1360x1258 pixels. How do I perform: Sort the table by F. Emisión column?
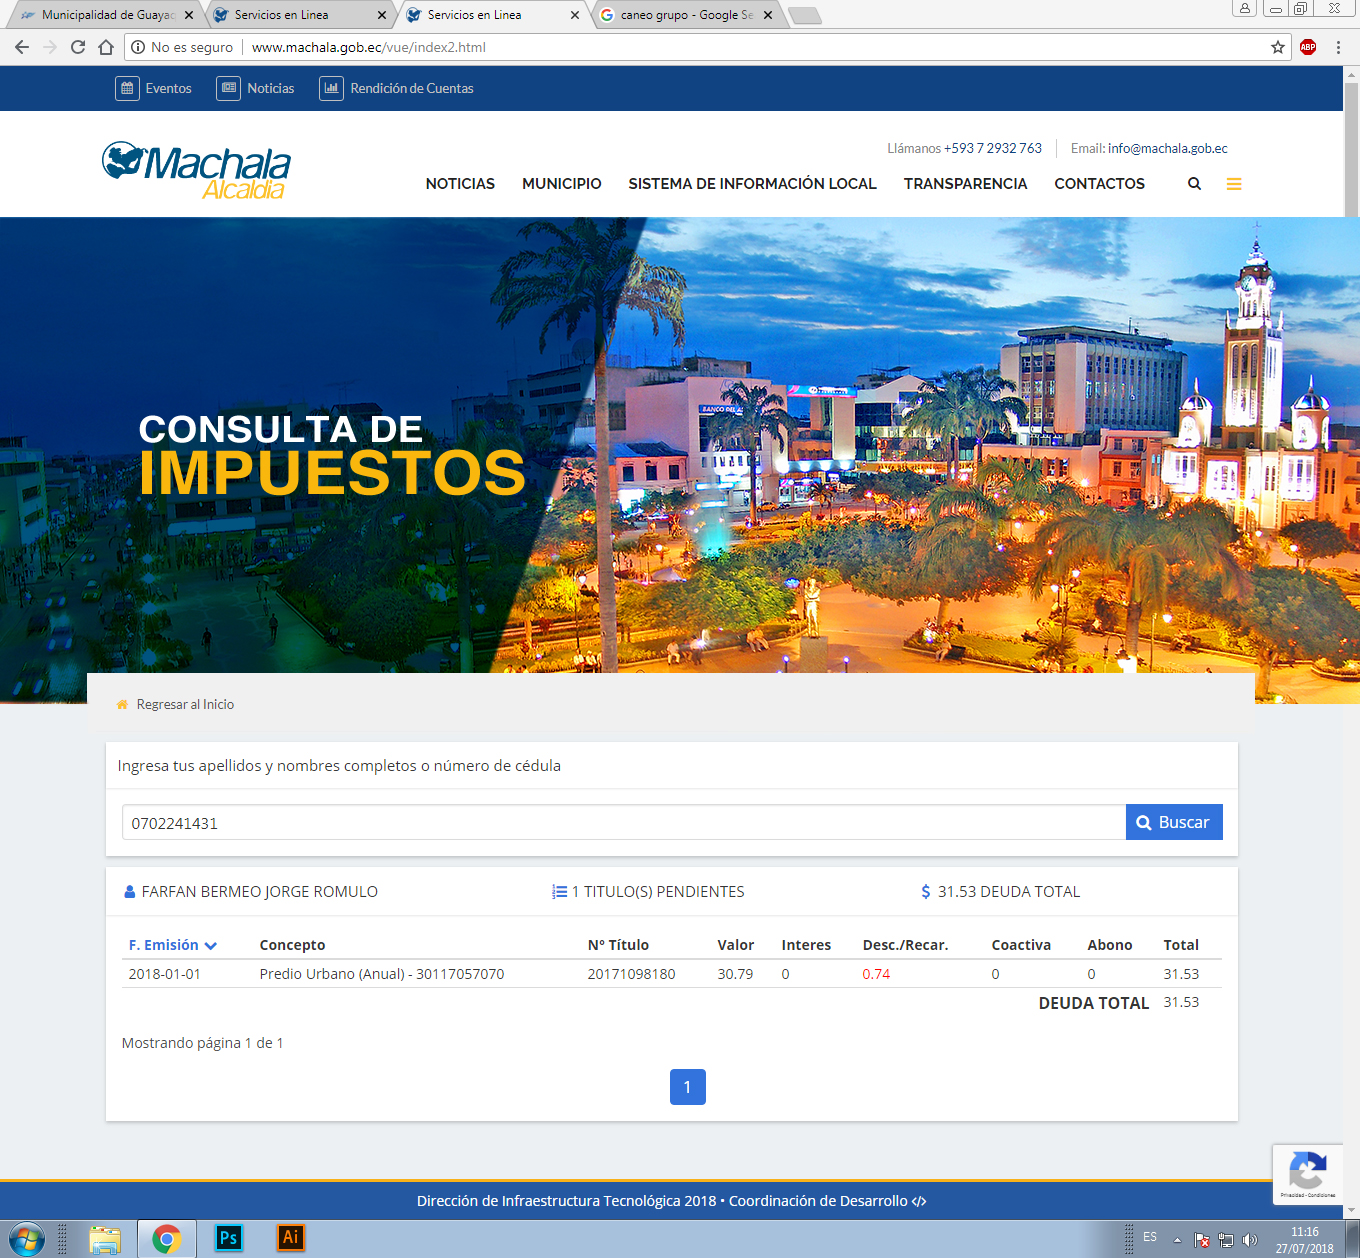(x=172, y=945)
